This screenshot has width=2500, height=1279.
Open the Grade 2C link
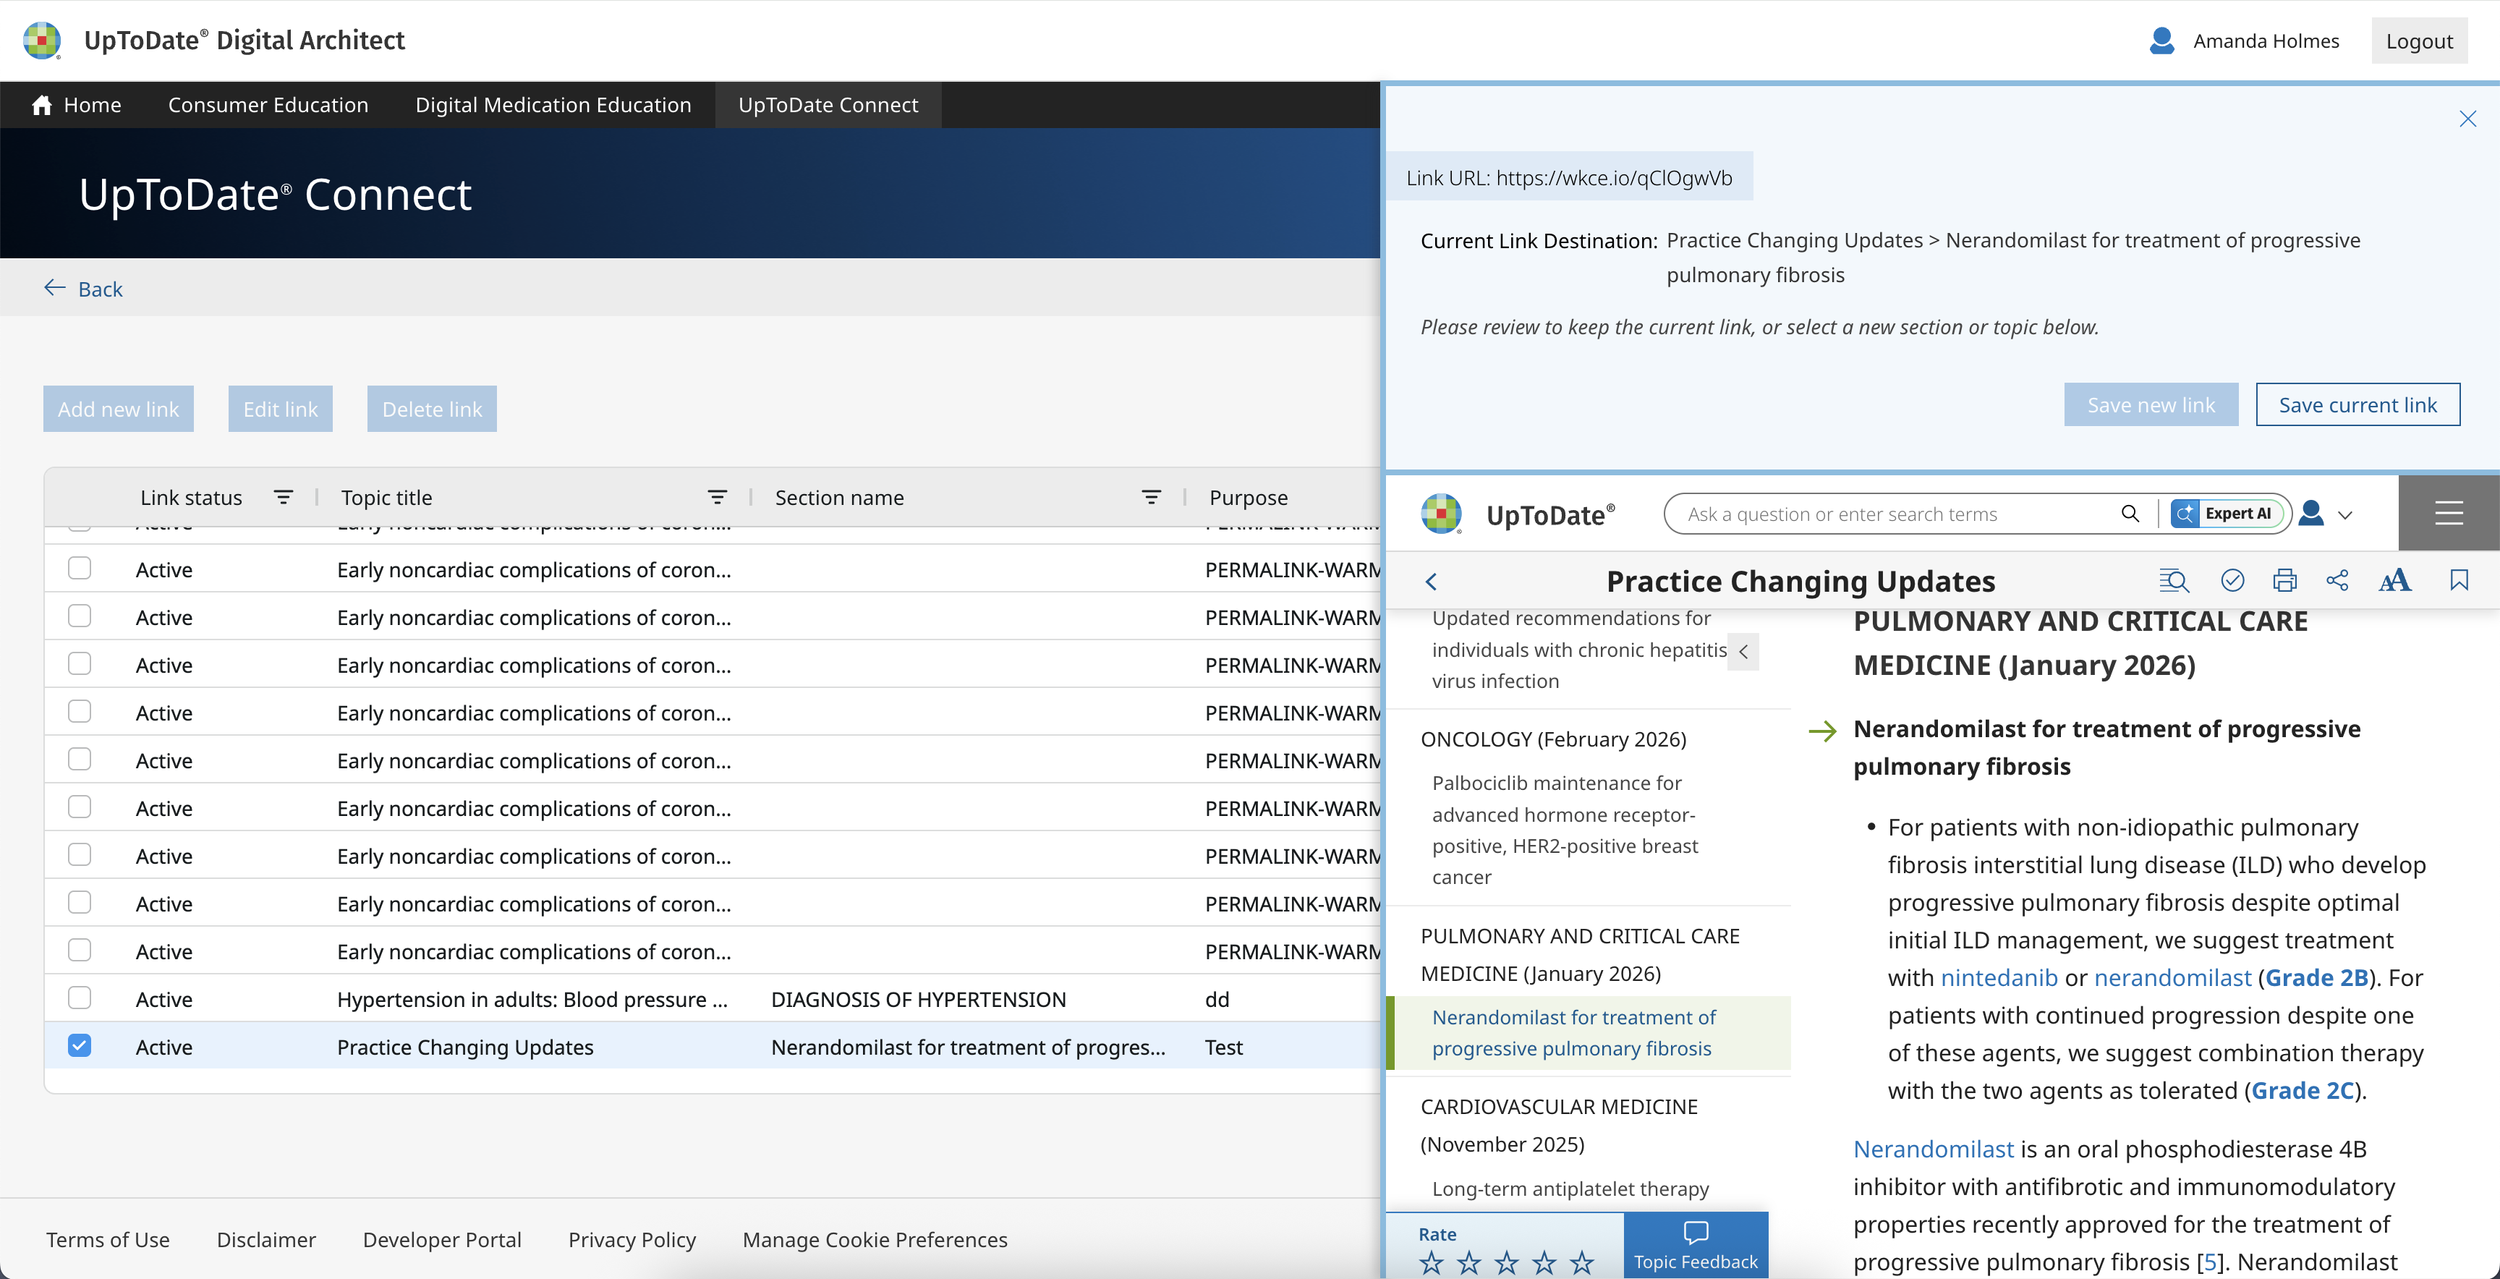pyautogui.click(x=2303, y=1091)
